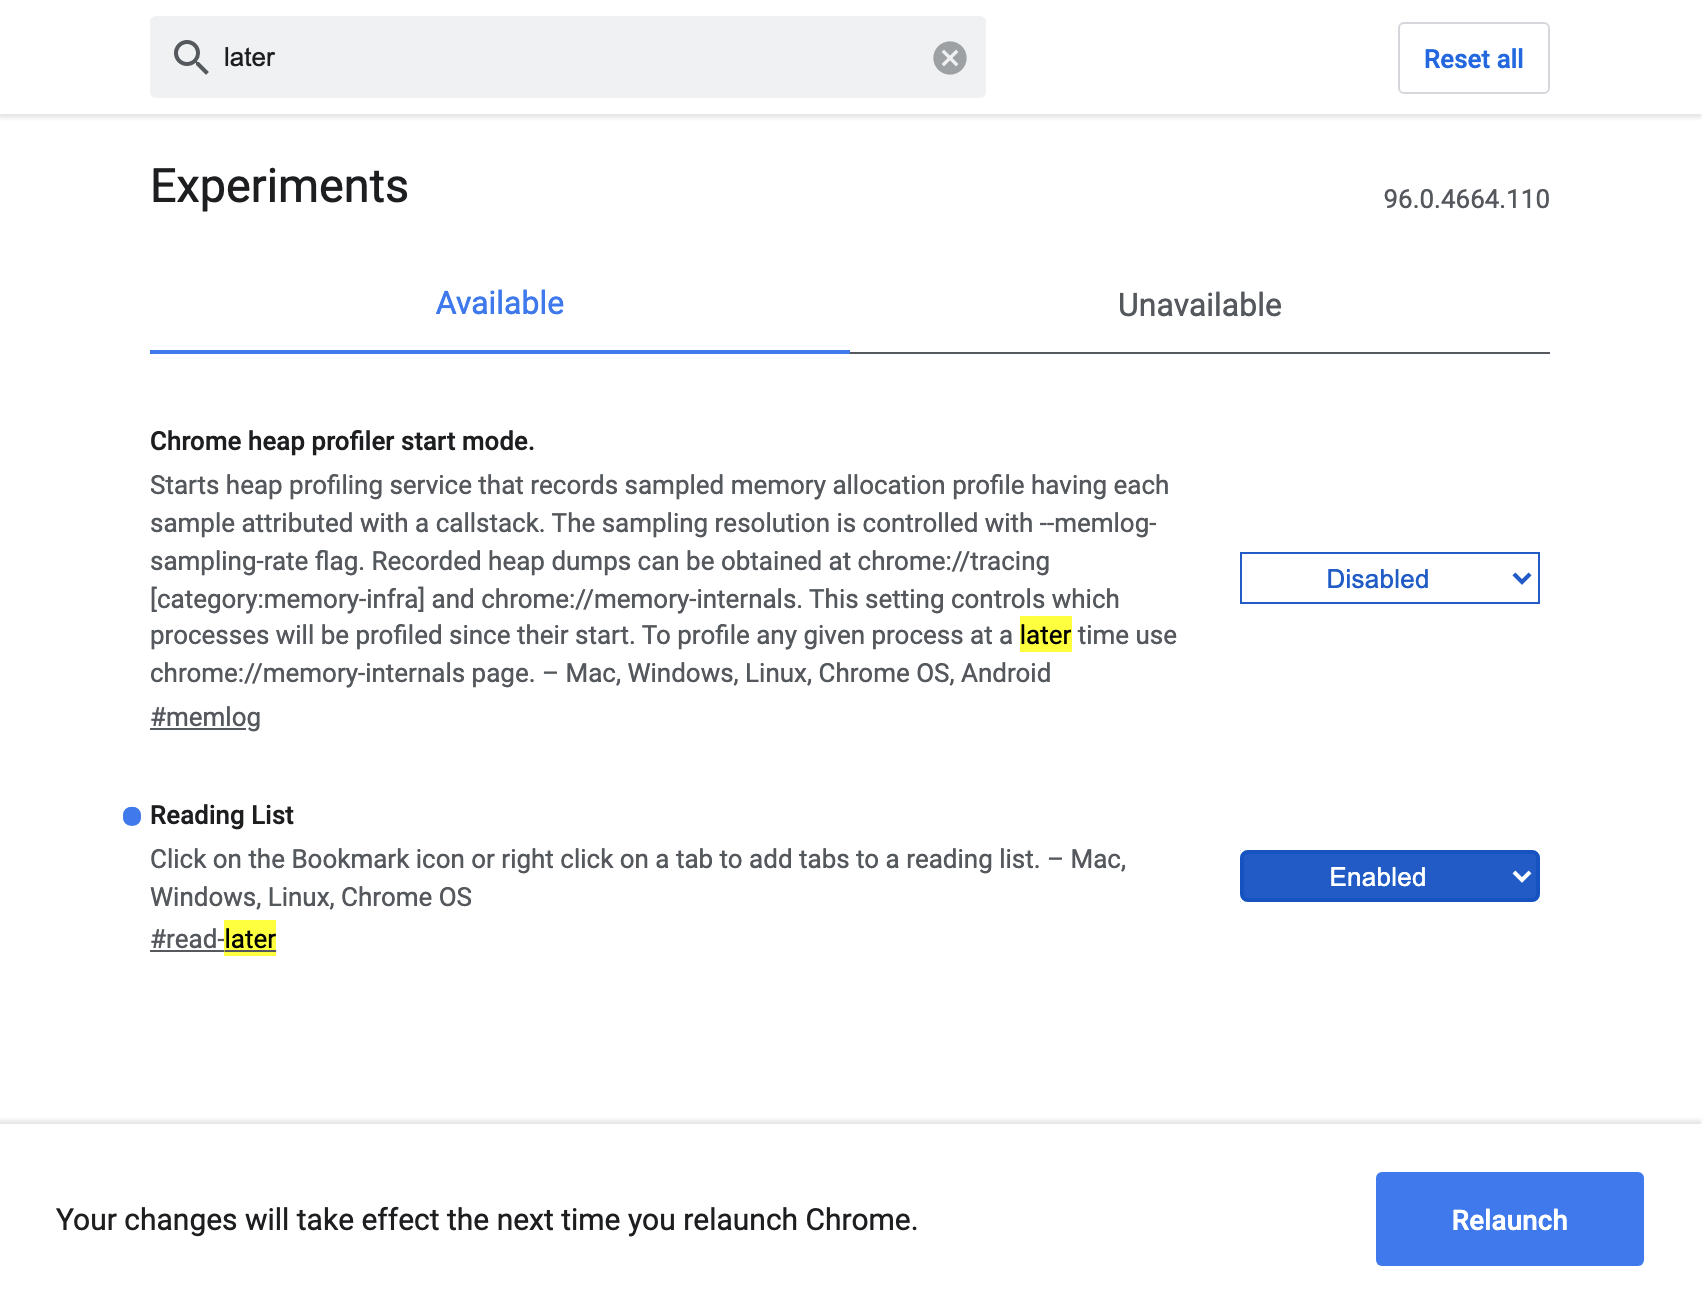Open the Chrome heap profiler Disabled dropdown
The height and width of the screenshot is (1304, 1702).
[x=1389, y=578]
